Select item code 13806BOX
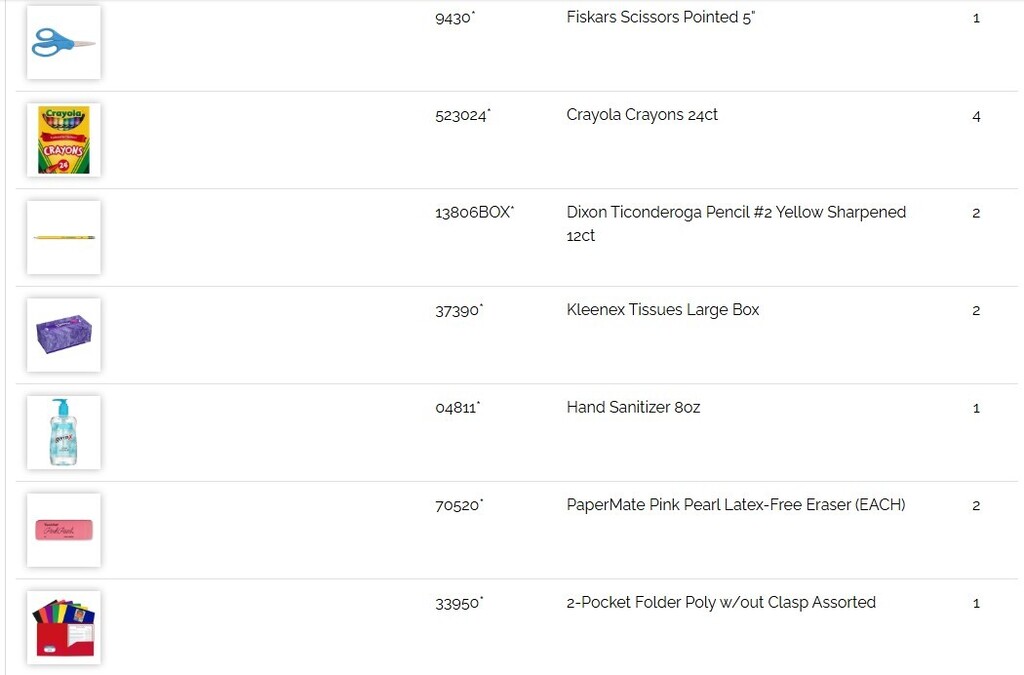The image size is (1024, 675). [474, 213]
